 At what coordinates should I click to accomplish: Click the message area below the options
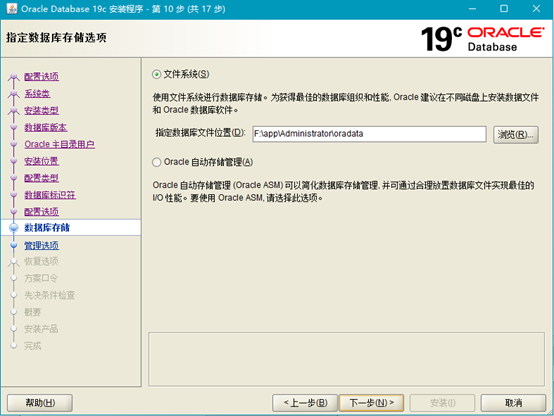coord(346,359)
